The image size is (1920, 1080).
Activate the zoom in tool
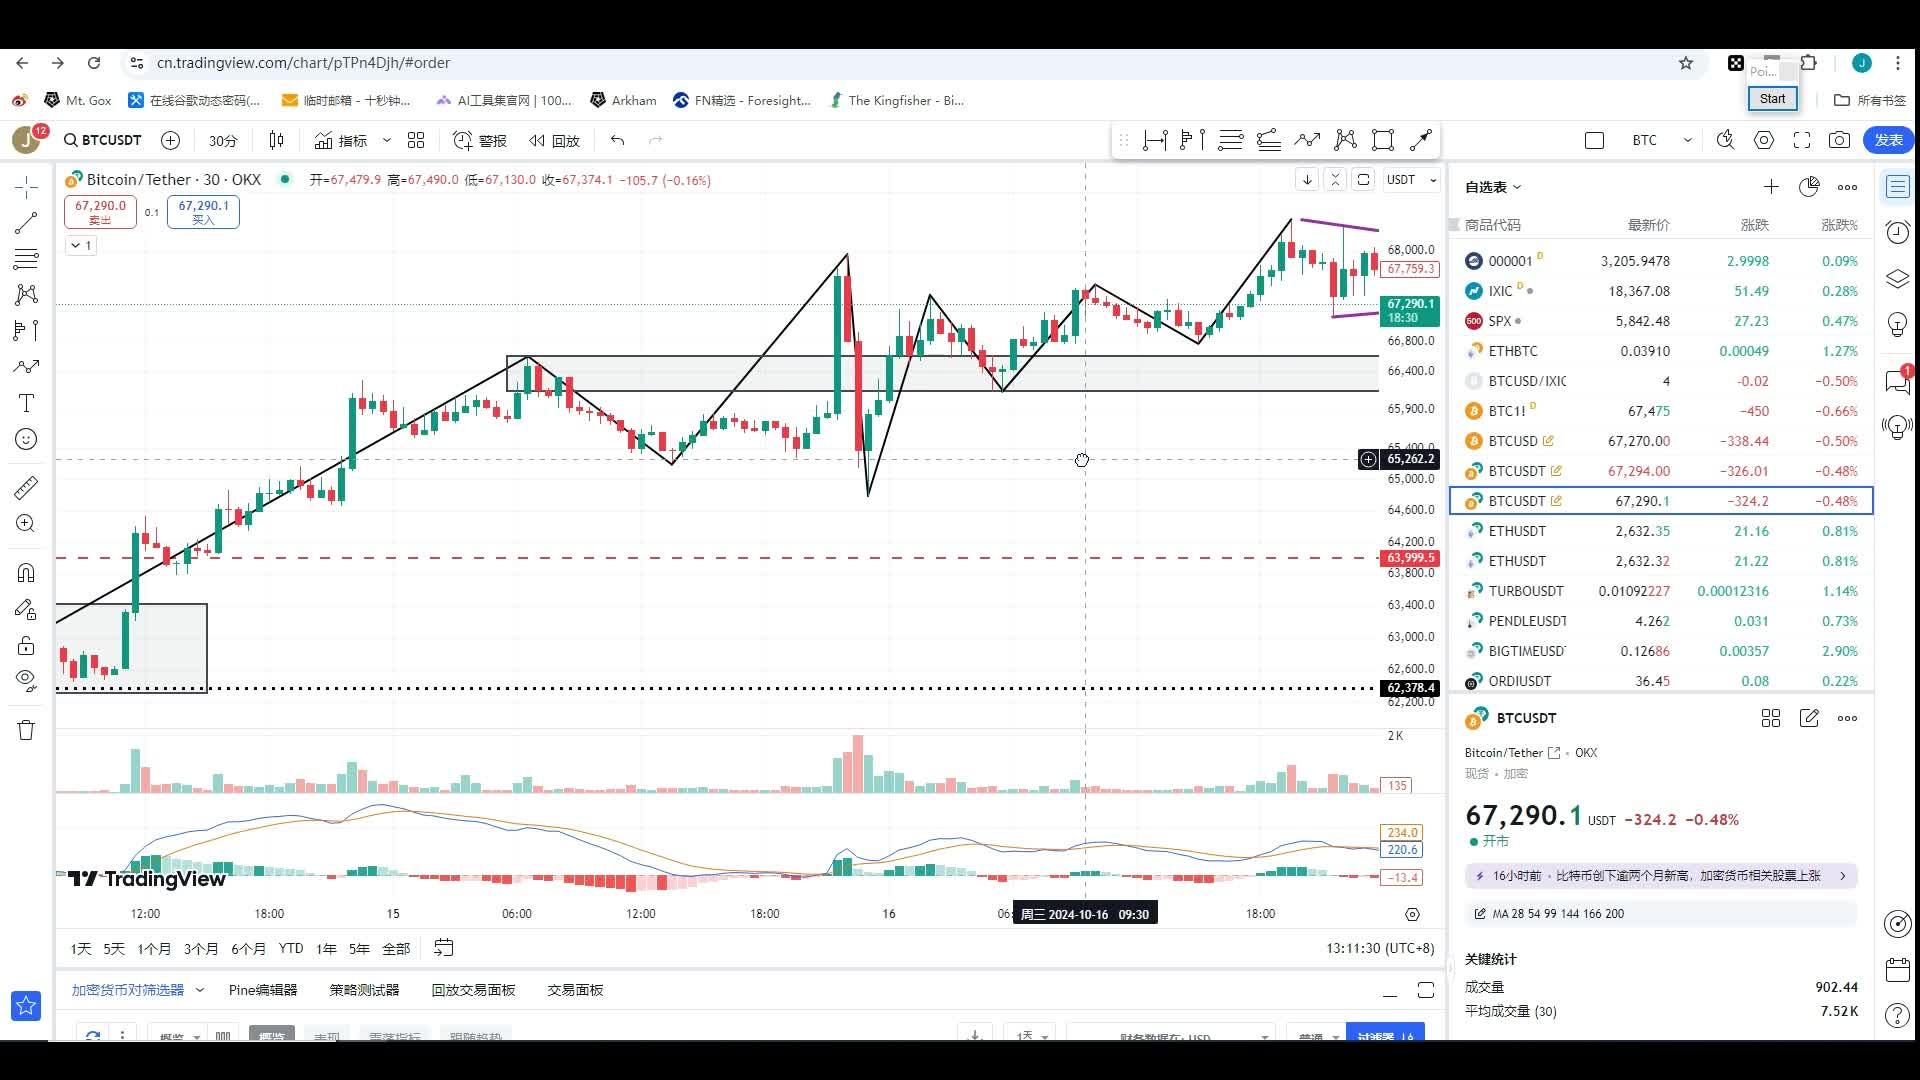coord(26,523)
